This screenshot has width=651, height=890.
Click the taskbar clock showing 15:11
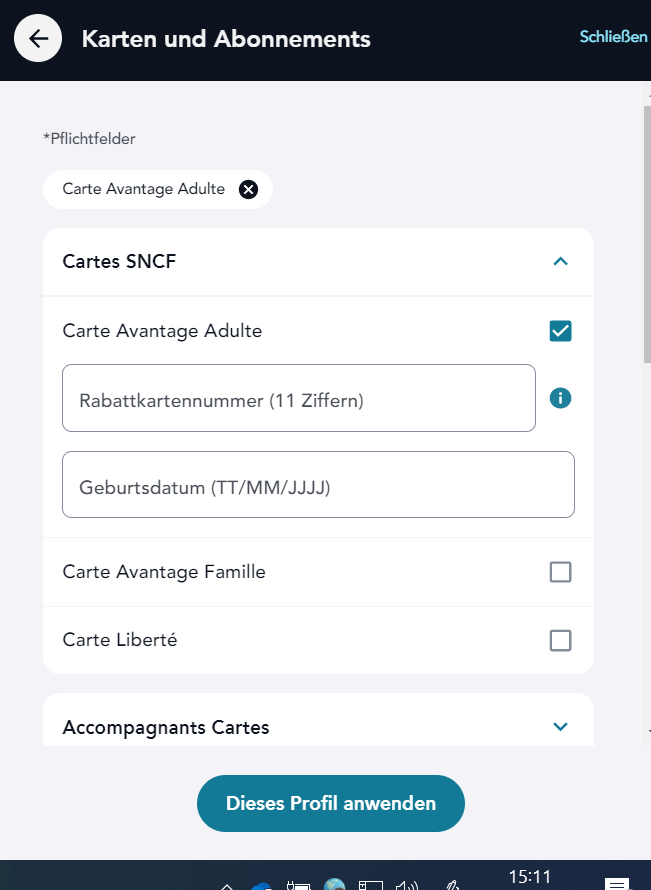[529, 877]
